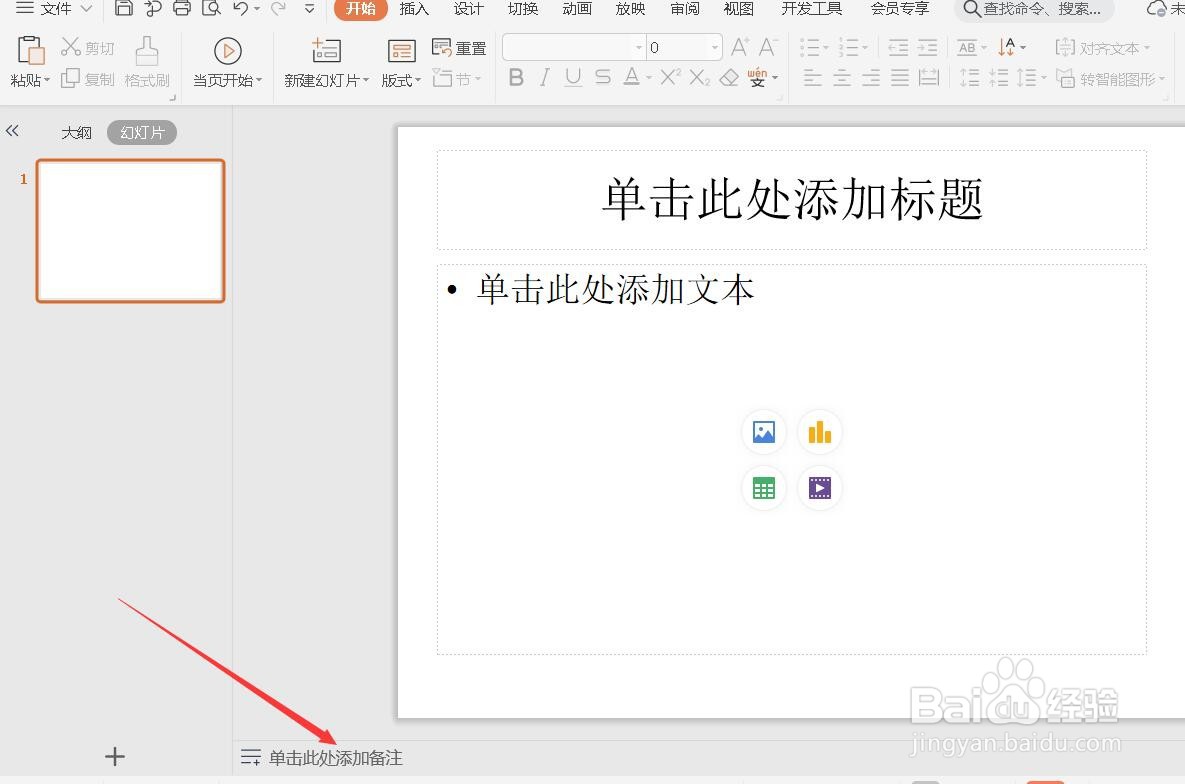The image size is (1185, 784).
Task: Switch to the Transitions (切换) tab
Action: pos(522,9)
